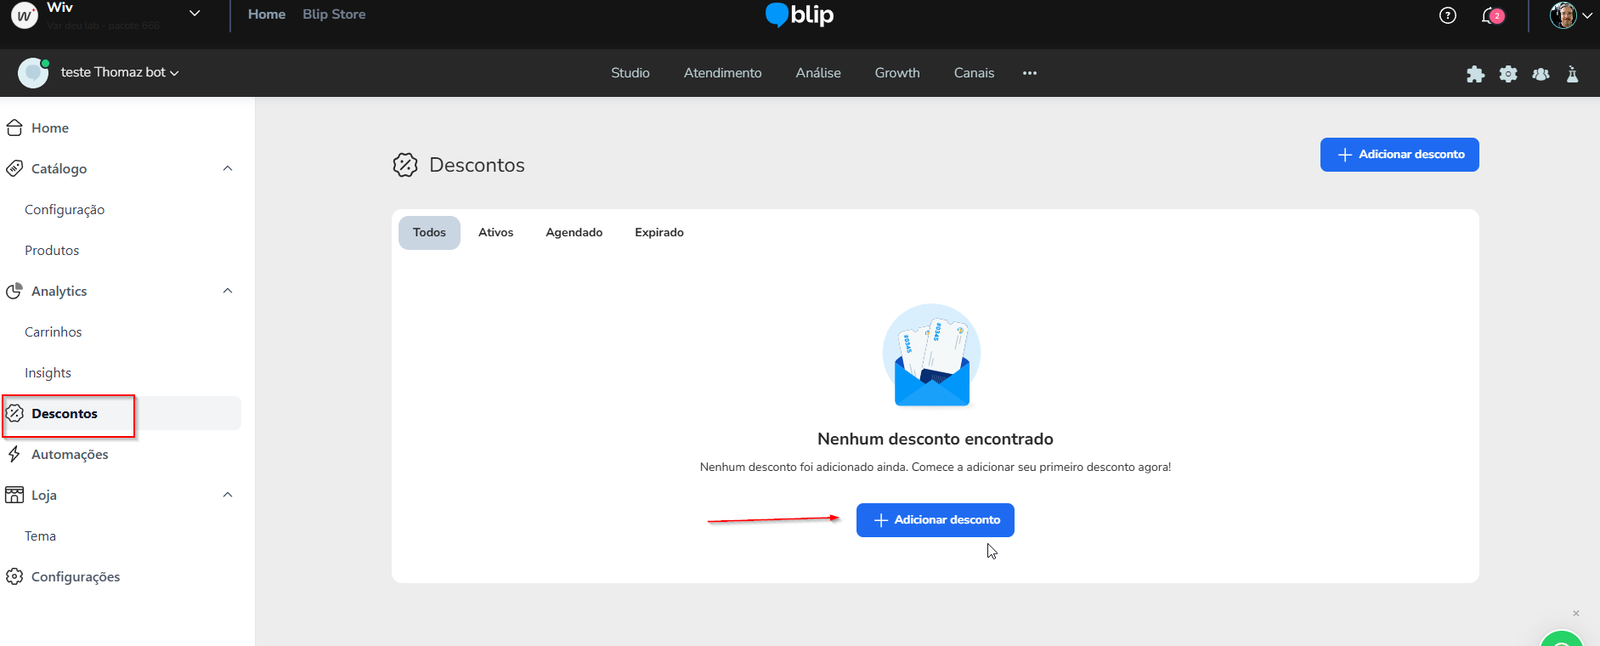
Task: Click the lab flask icon
Action: [1572, 74]
